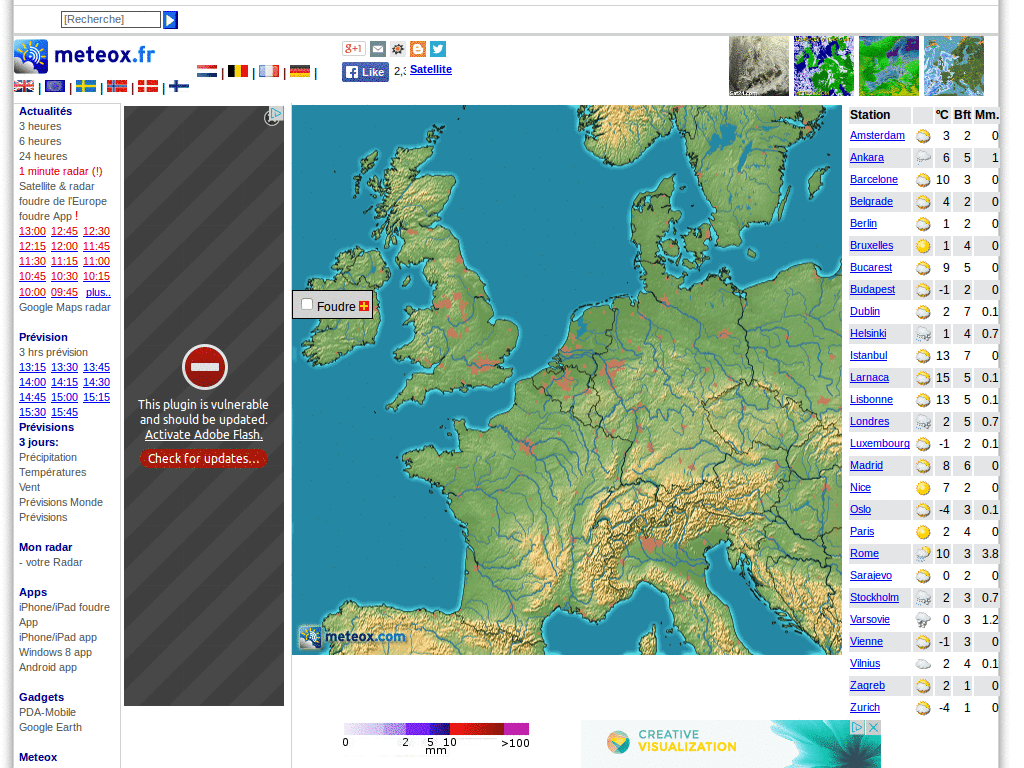This screenshot has width=1024, height=768.
Task: Open the meteox.fr logo home link
Action: point(85,56)
